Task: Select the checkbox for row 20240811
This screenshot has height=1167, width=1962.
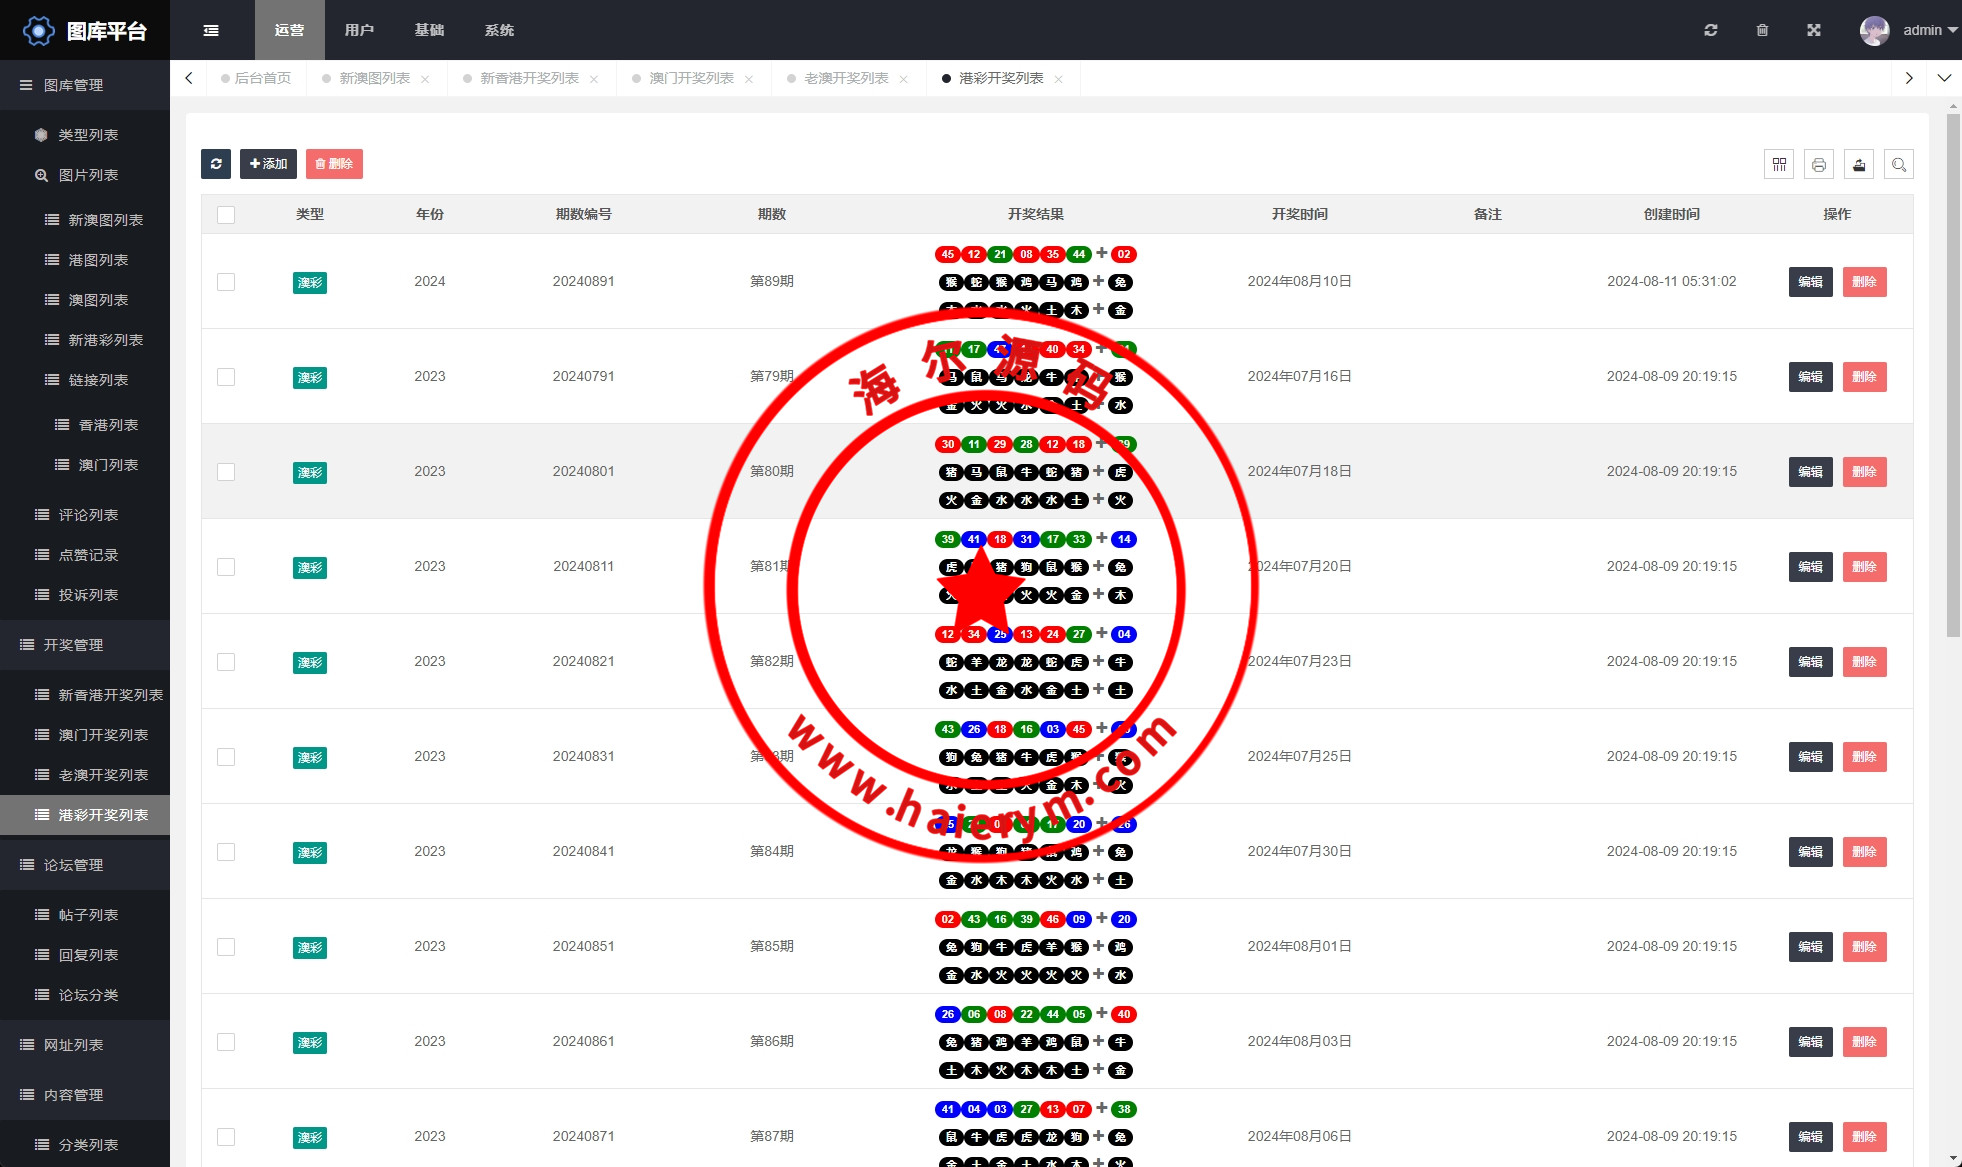Action: click(x=226, y=567)
